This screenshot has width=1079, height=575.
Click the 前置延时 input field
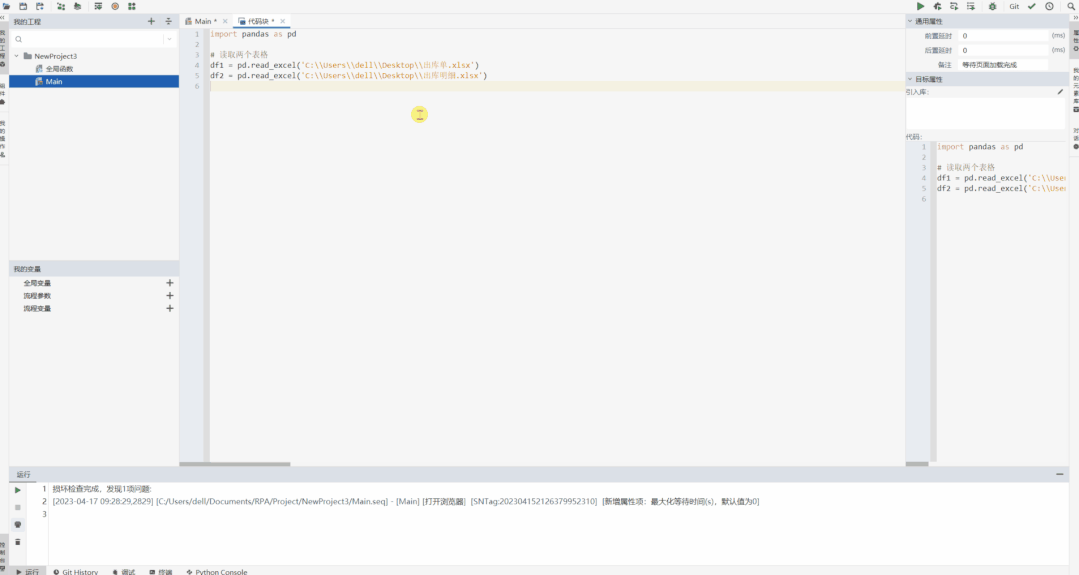(1003, 36)
